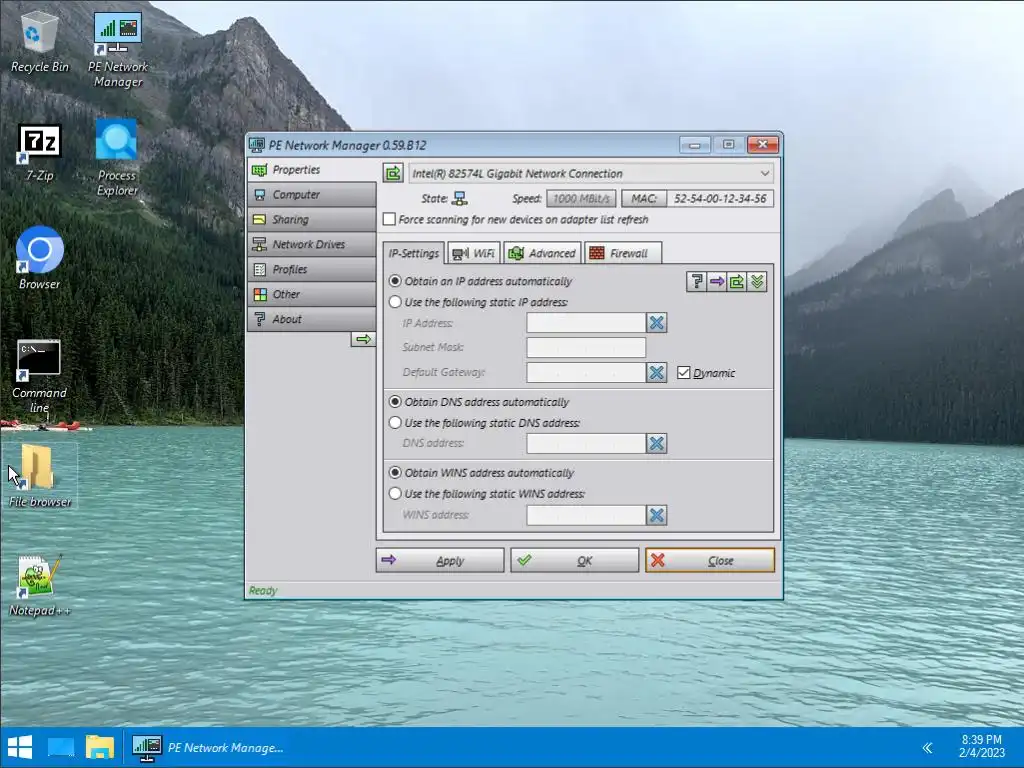
Task: Click the WINS address input field
Action: tap(586, 515)
